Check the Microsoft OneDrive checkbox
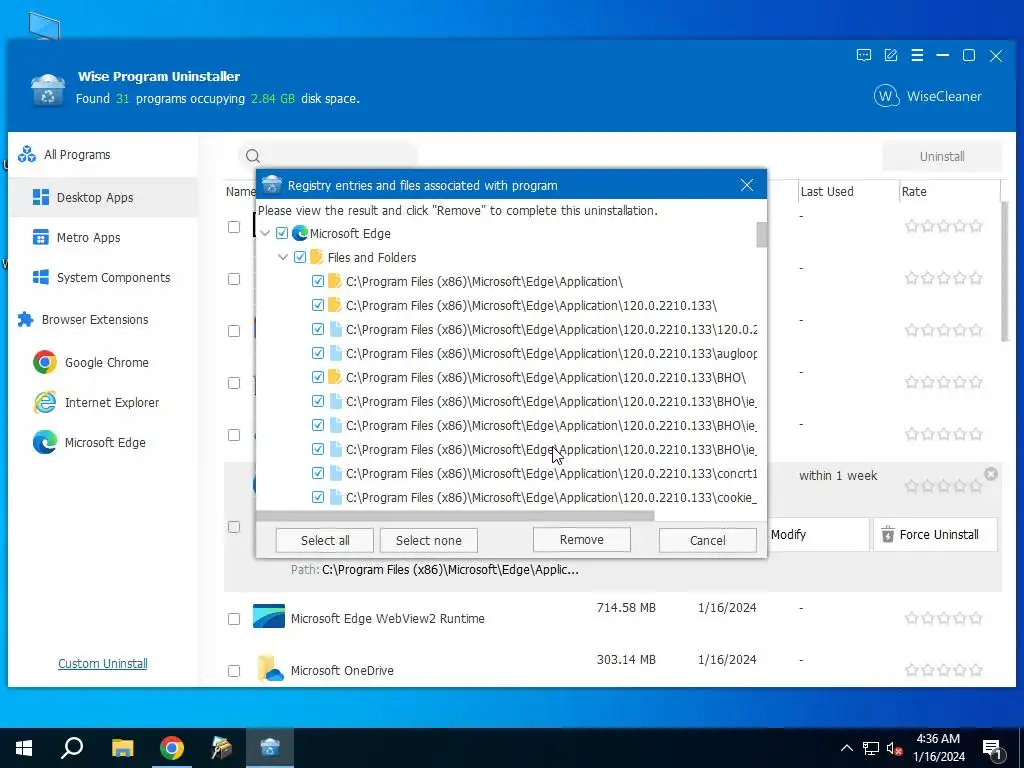Screen dimensions: 1024x768 [x=234, y=671]
